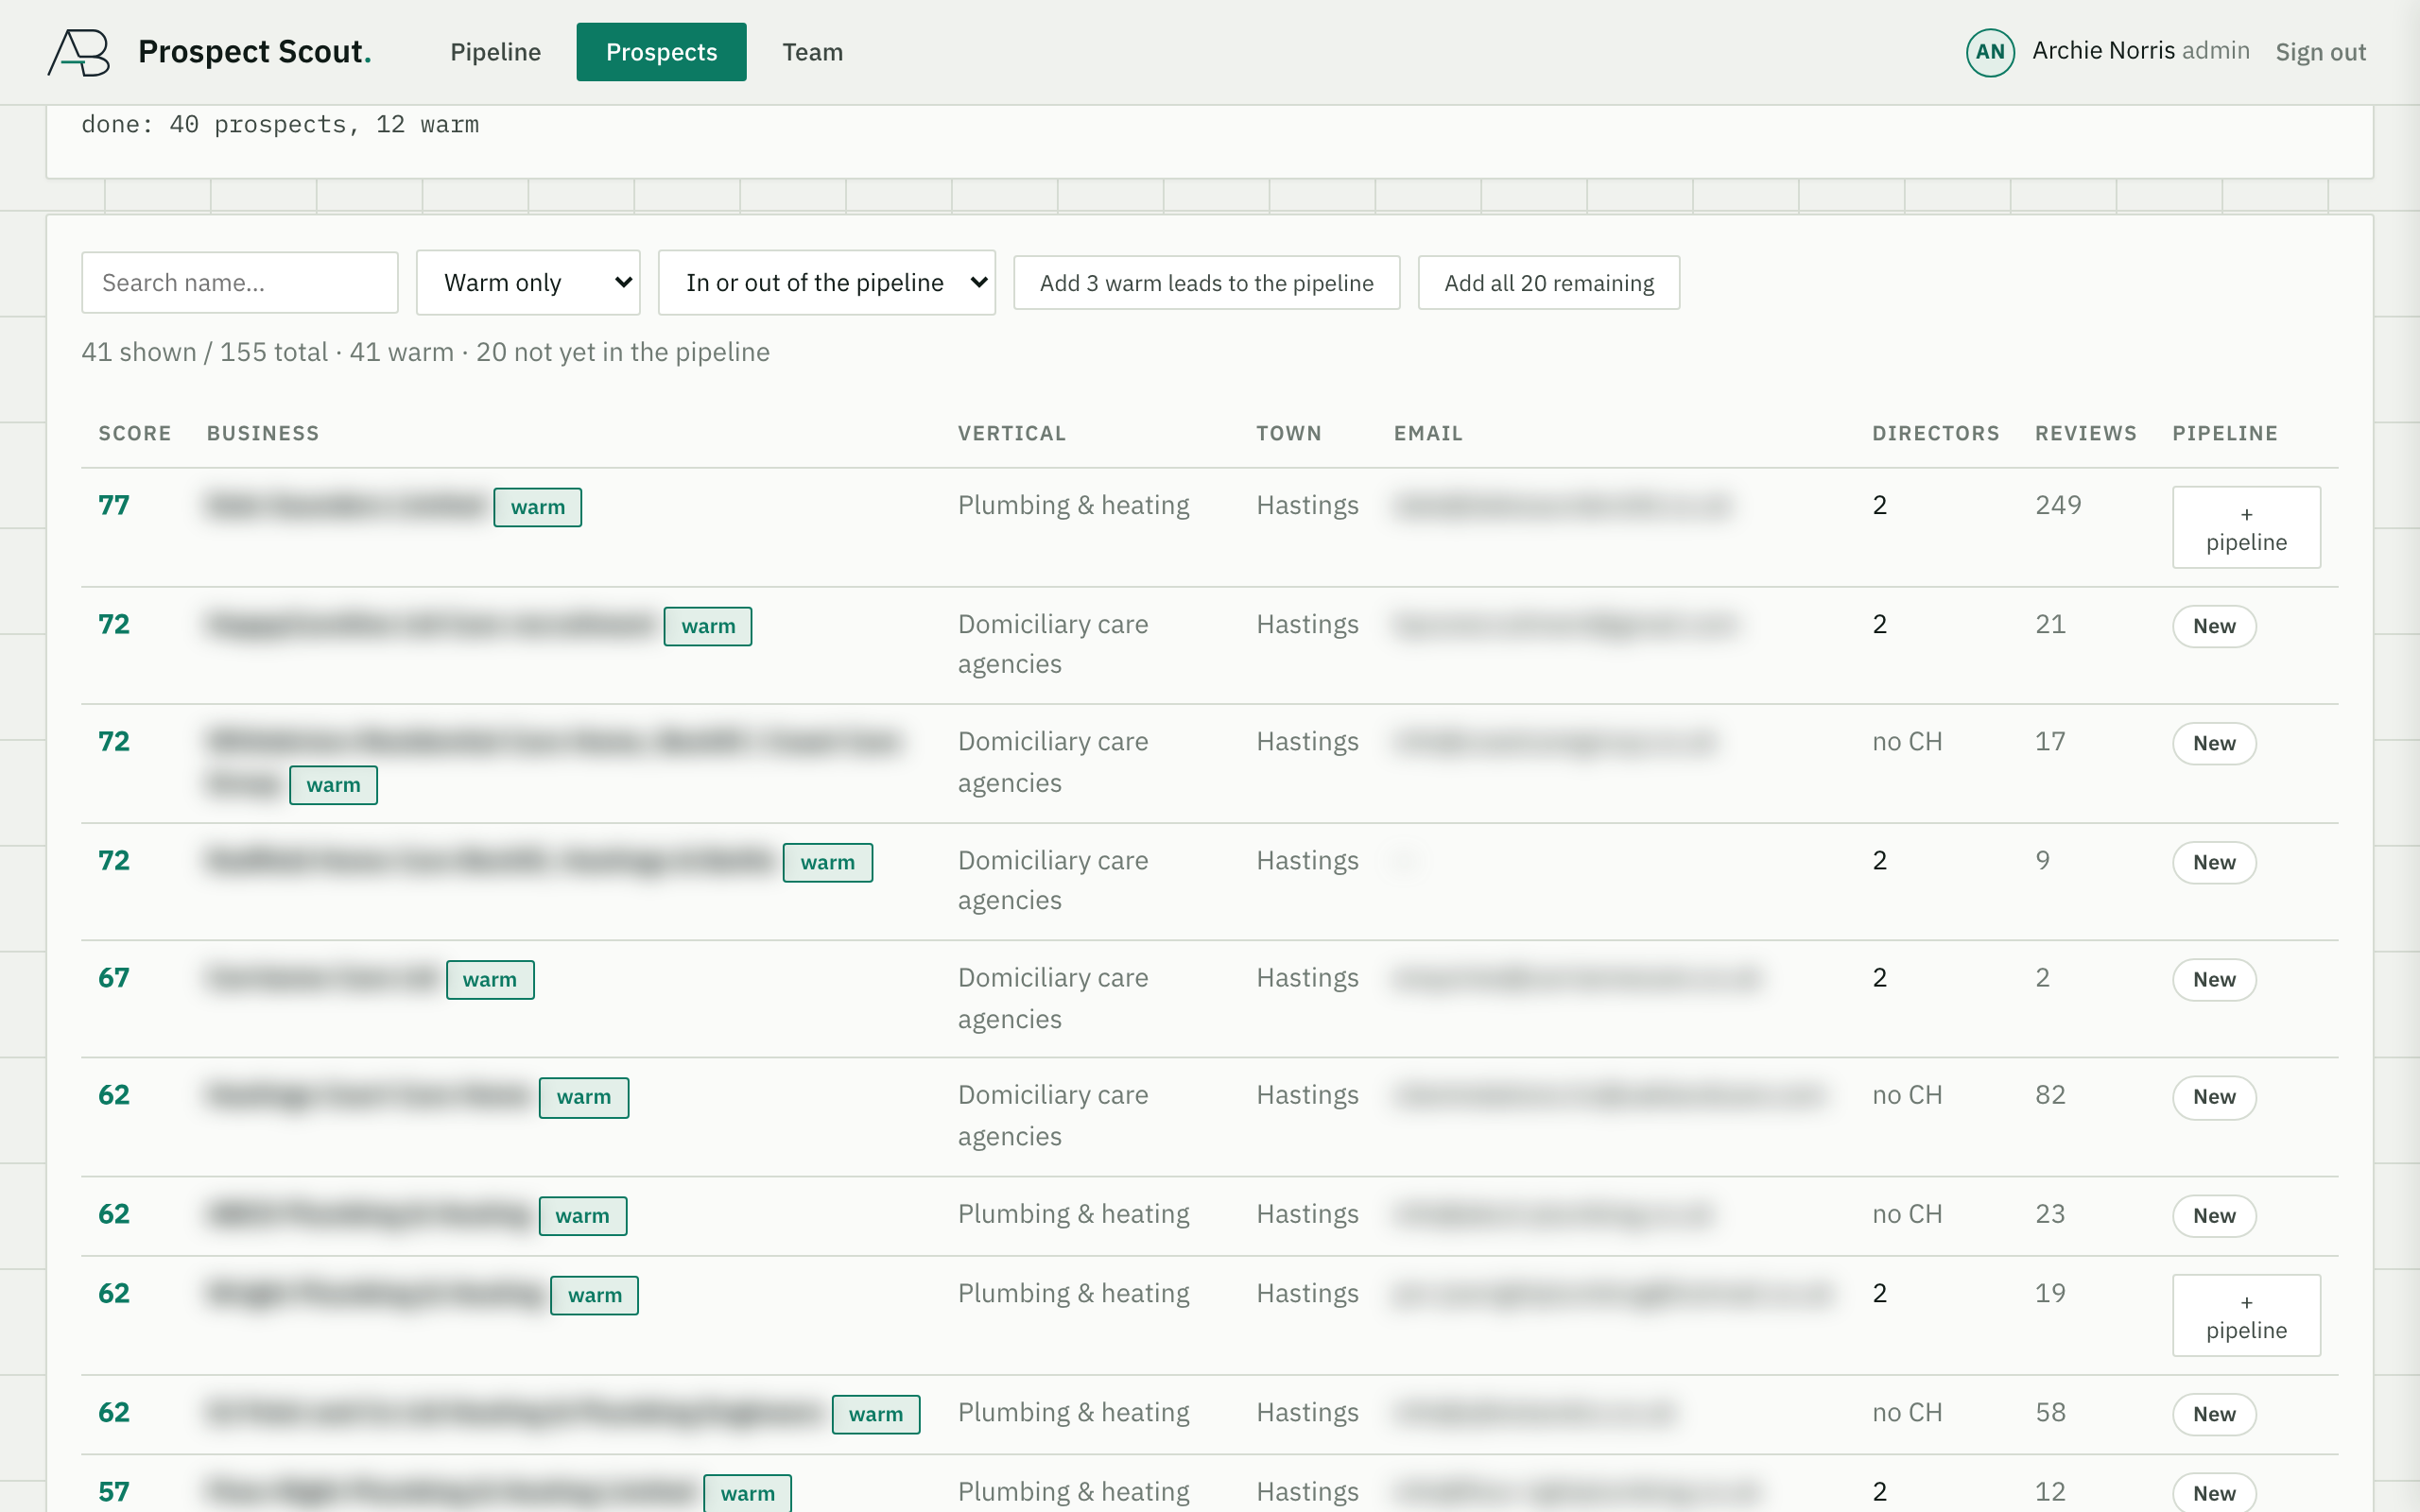2420x1512 pixels.
Task: Click the 'done: 40 prospects, 12 warm' log line
Action: point(280,124)
